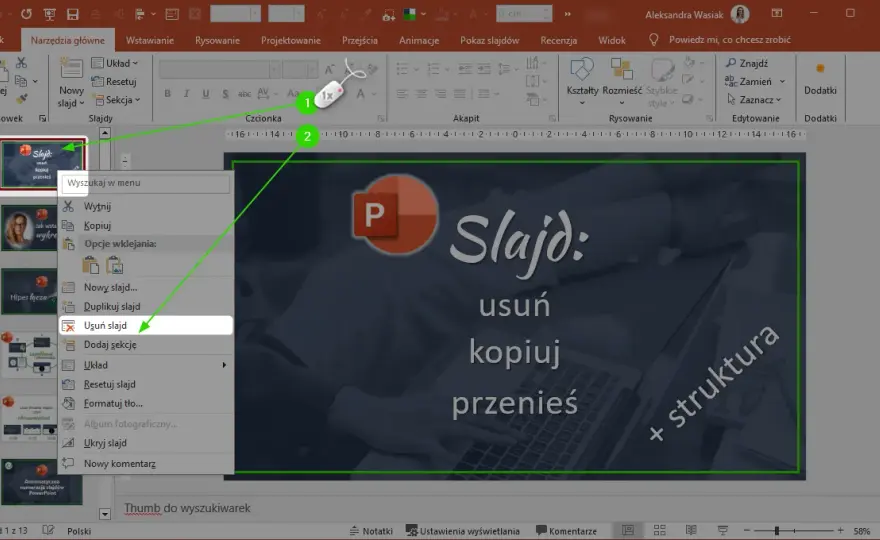Image resolution: width=880 pixels, height=540 pixels.
Task: Click the Rozmieść arrange icon
Action: tap(621, 69)
